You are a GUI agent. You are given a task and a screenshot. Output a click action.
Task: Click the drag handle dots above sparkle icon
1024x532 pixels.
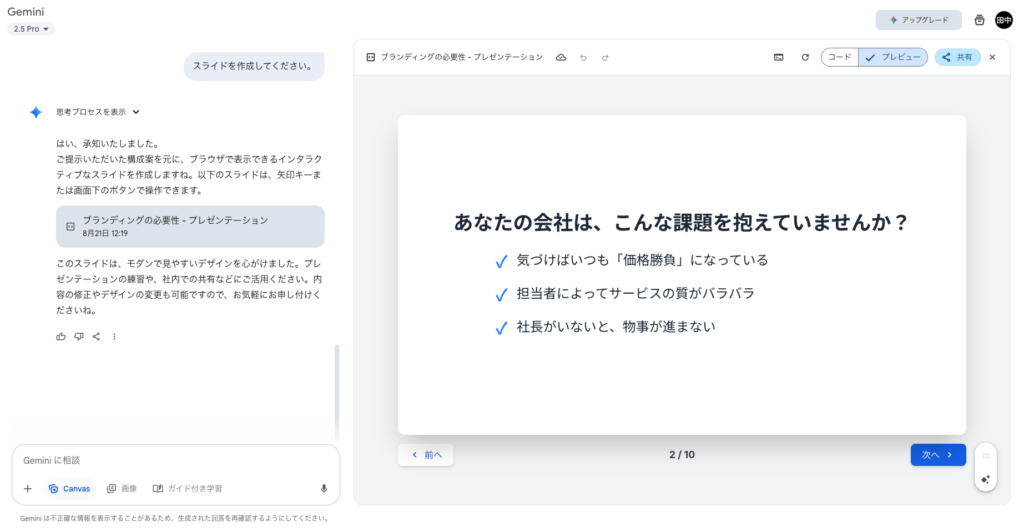(985, 456)
